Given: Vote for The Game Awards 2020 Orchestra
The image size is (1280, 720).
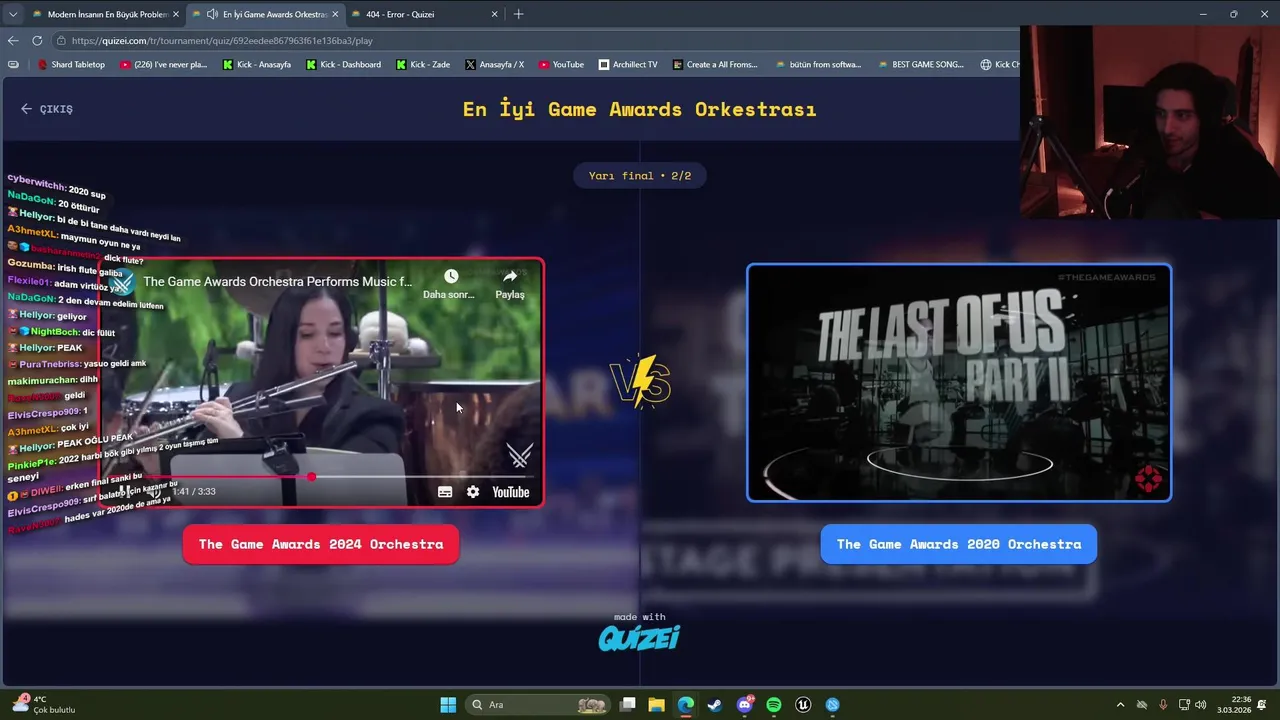Looking at the screenshot, I should tap(959, 544).
